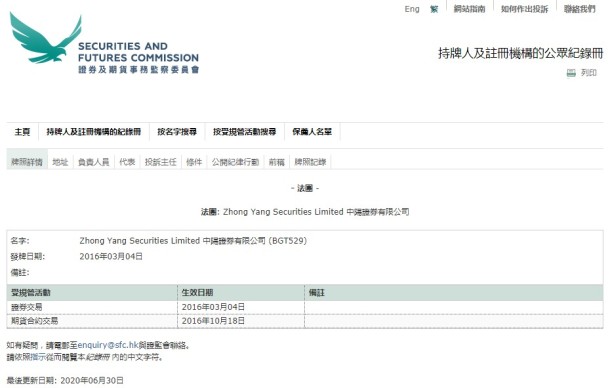The width and height of the screenshot is (610, 388).
Task: Switch to the 負責人員 responsible officers tab
Action: pos(94,162)
